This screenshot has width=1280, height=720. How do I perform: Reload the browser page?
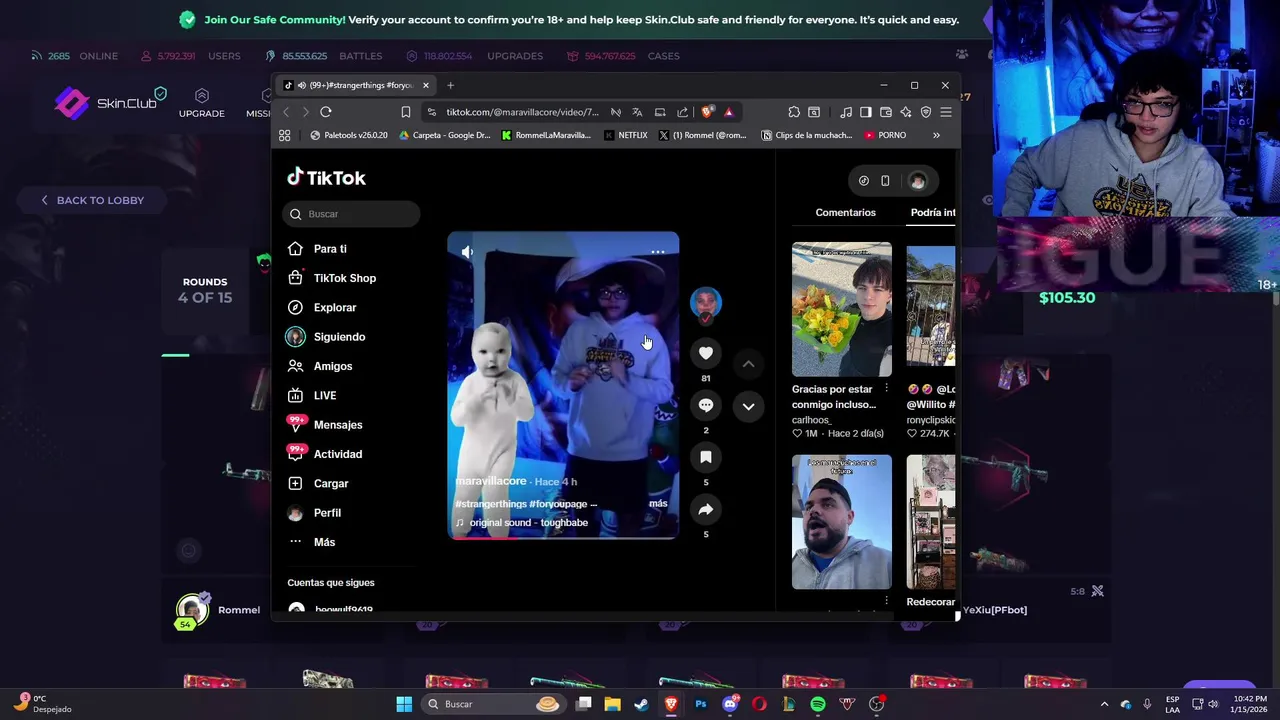[x=326, y=112]
